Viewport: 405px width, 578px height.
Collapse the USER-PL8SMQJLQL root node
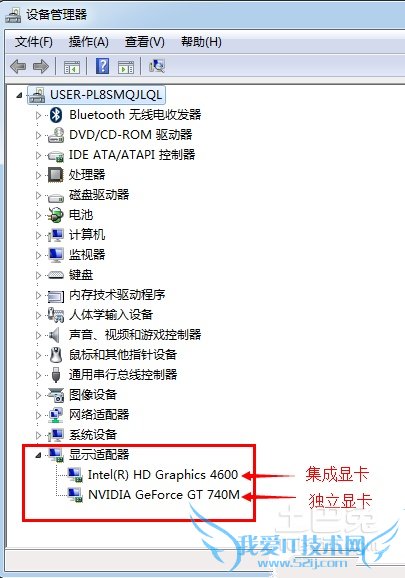click(19, 95)
